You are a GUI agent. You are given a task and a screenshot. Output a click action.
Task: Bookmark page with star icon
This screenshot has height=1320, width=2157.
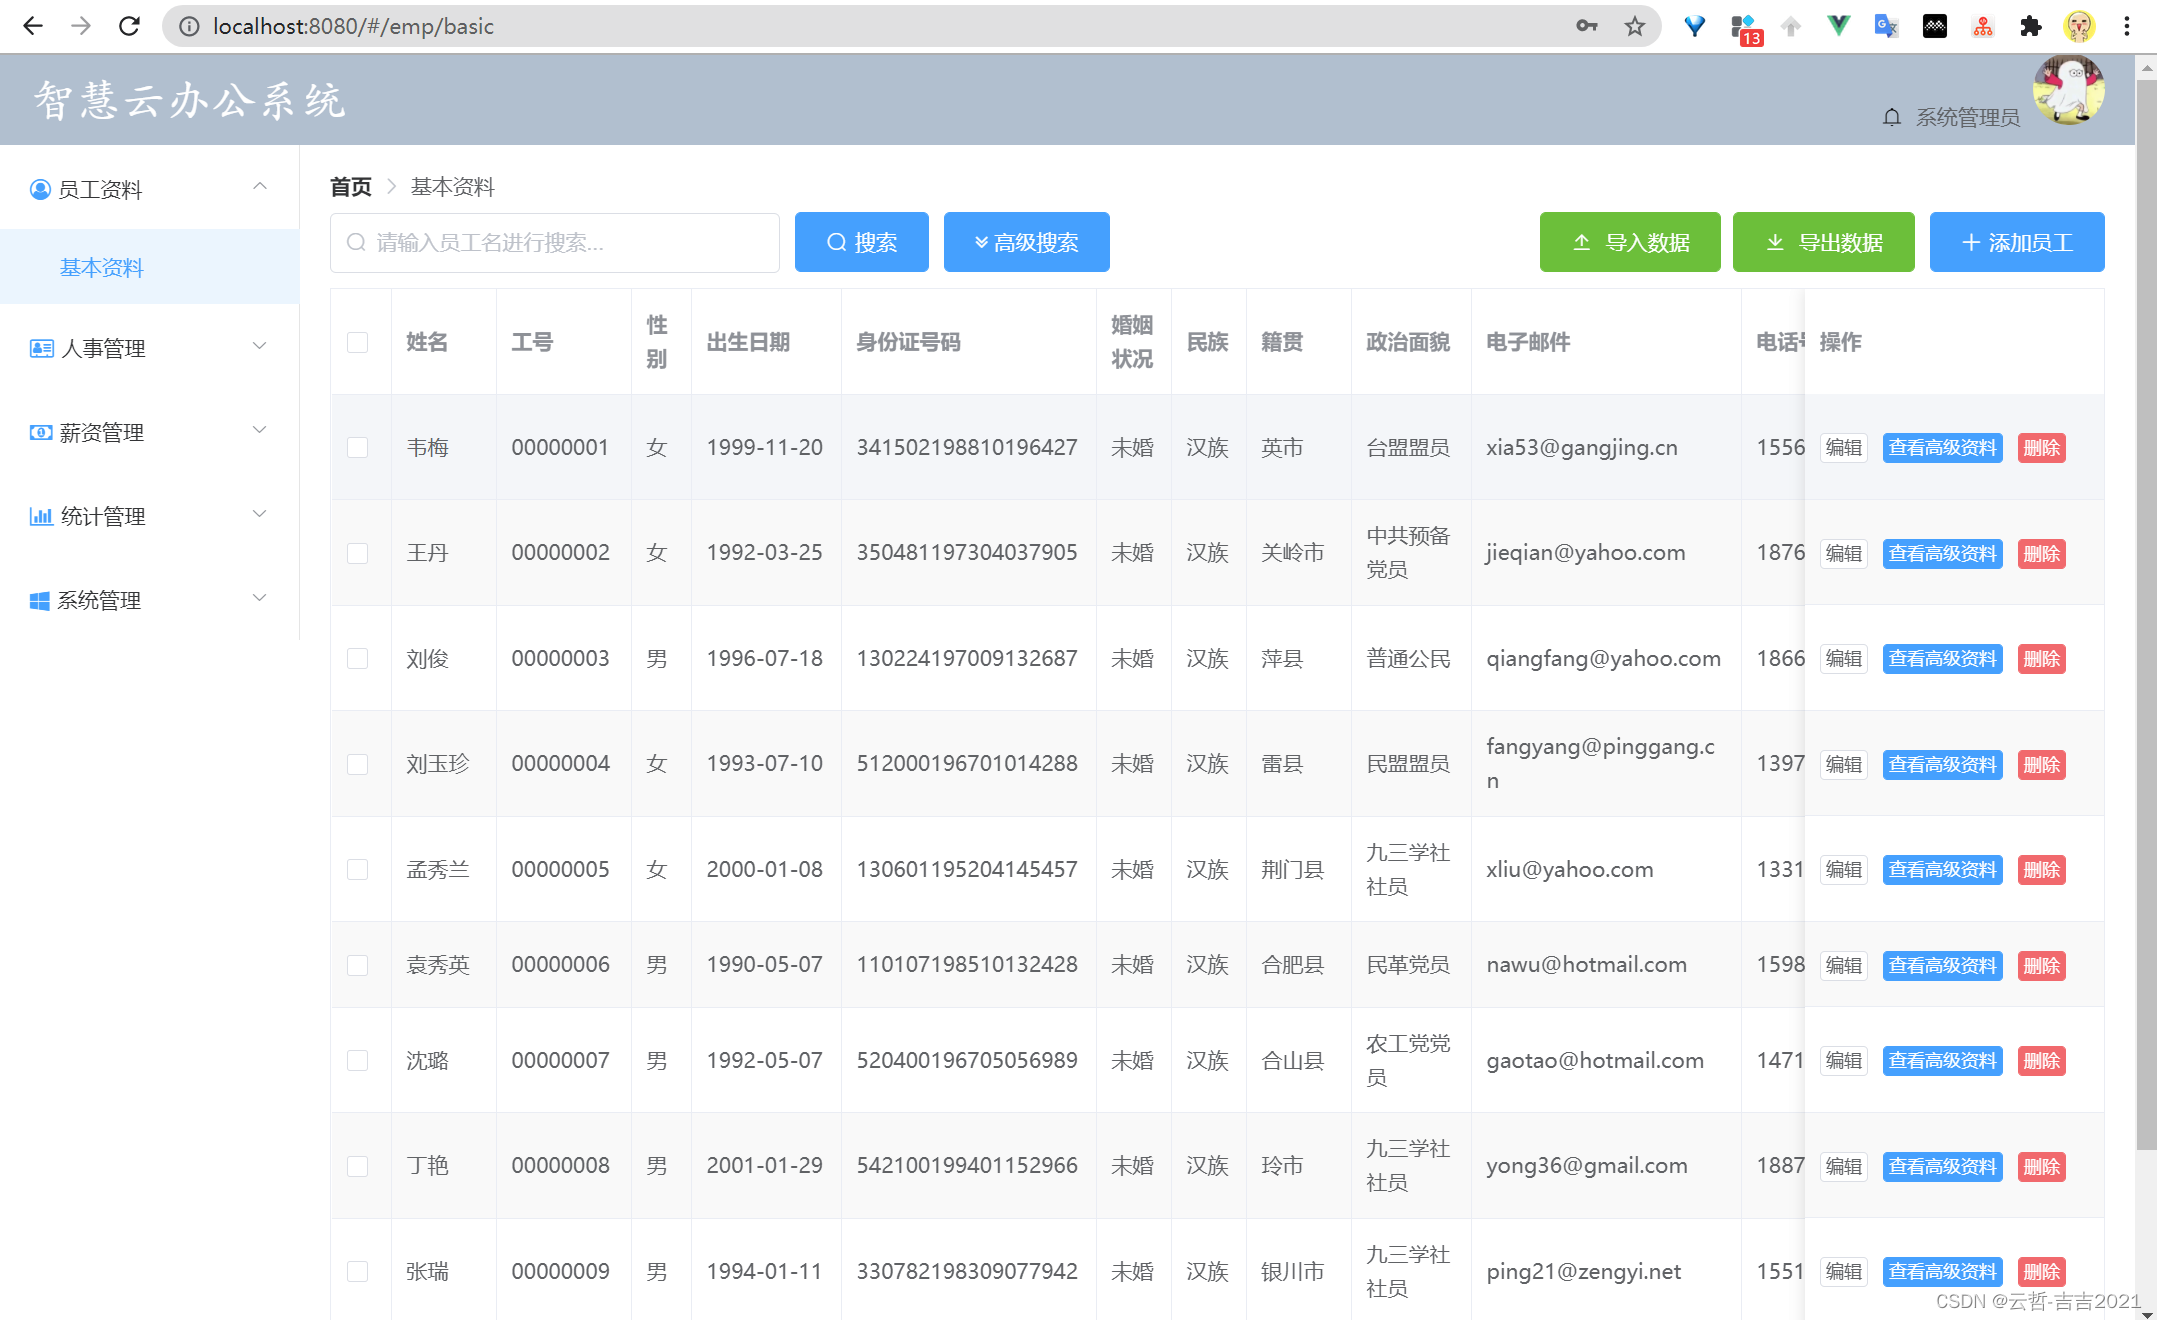[x=1635, y=26]
